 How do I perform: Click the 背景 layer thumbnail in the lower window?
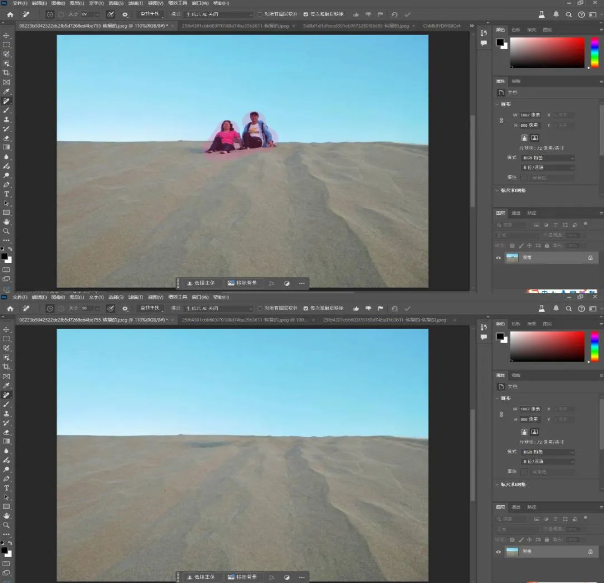513,551
